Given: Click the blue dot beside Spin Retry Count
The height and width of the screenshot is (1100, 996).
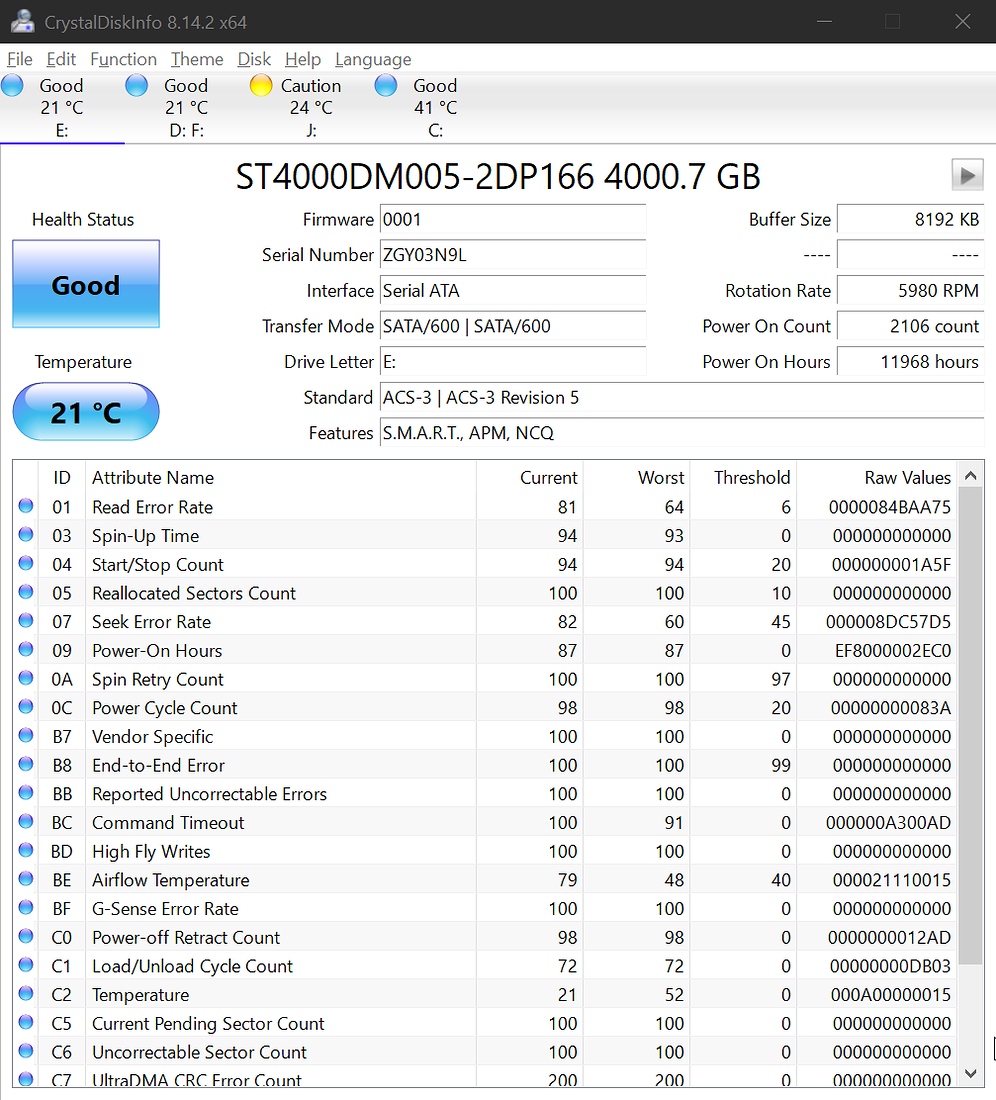Looking at the screenshot, I should [x=25, y=678].
